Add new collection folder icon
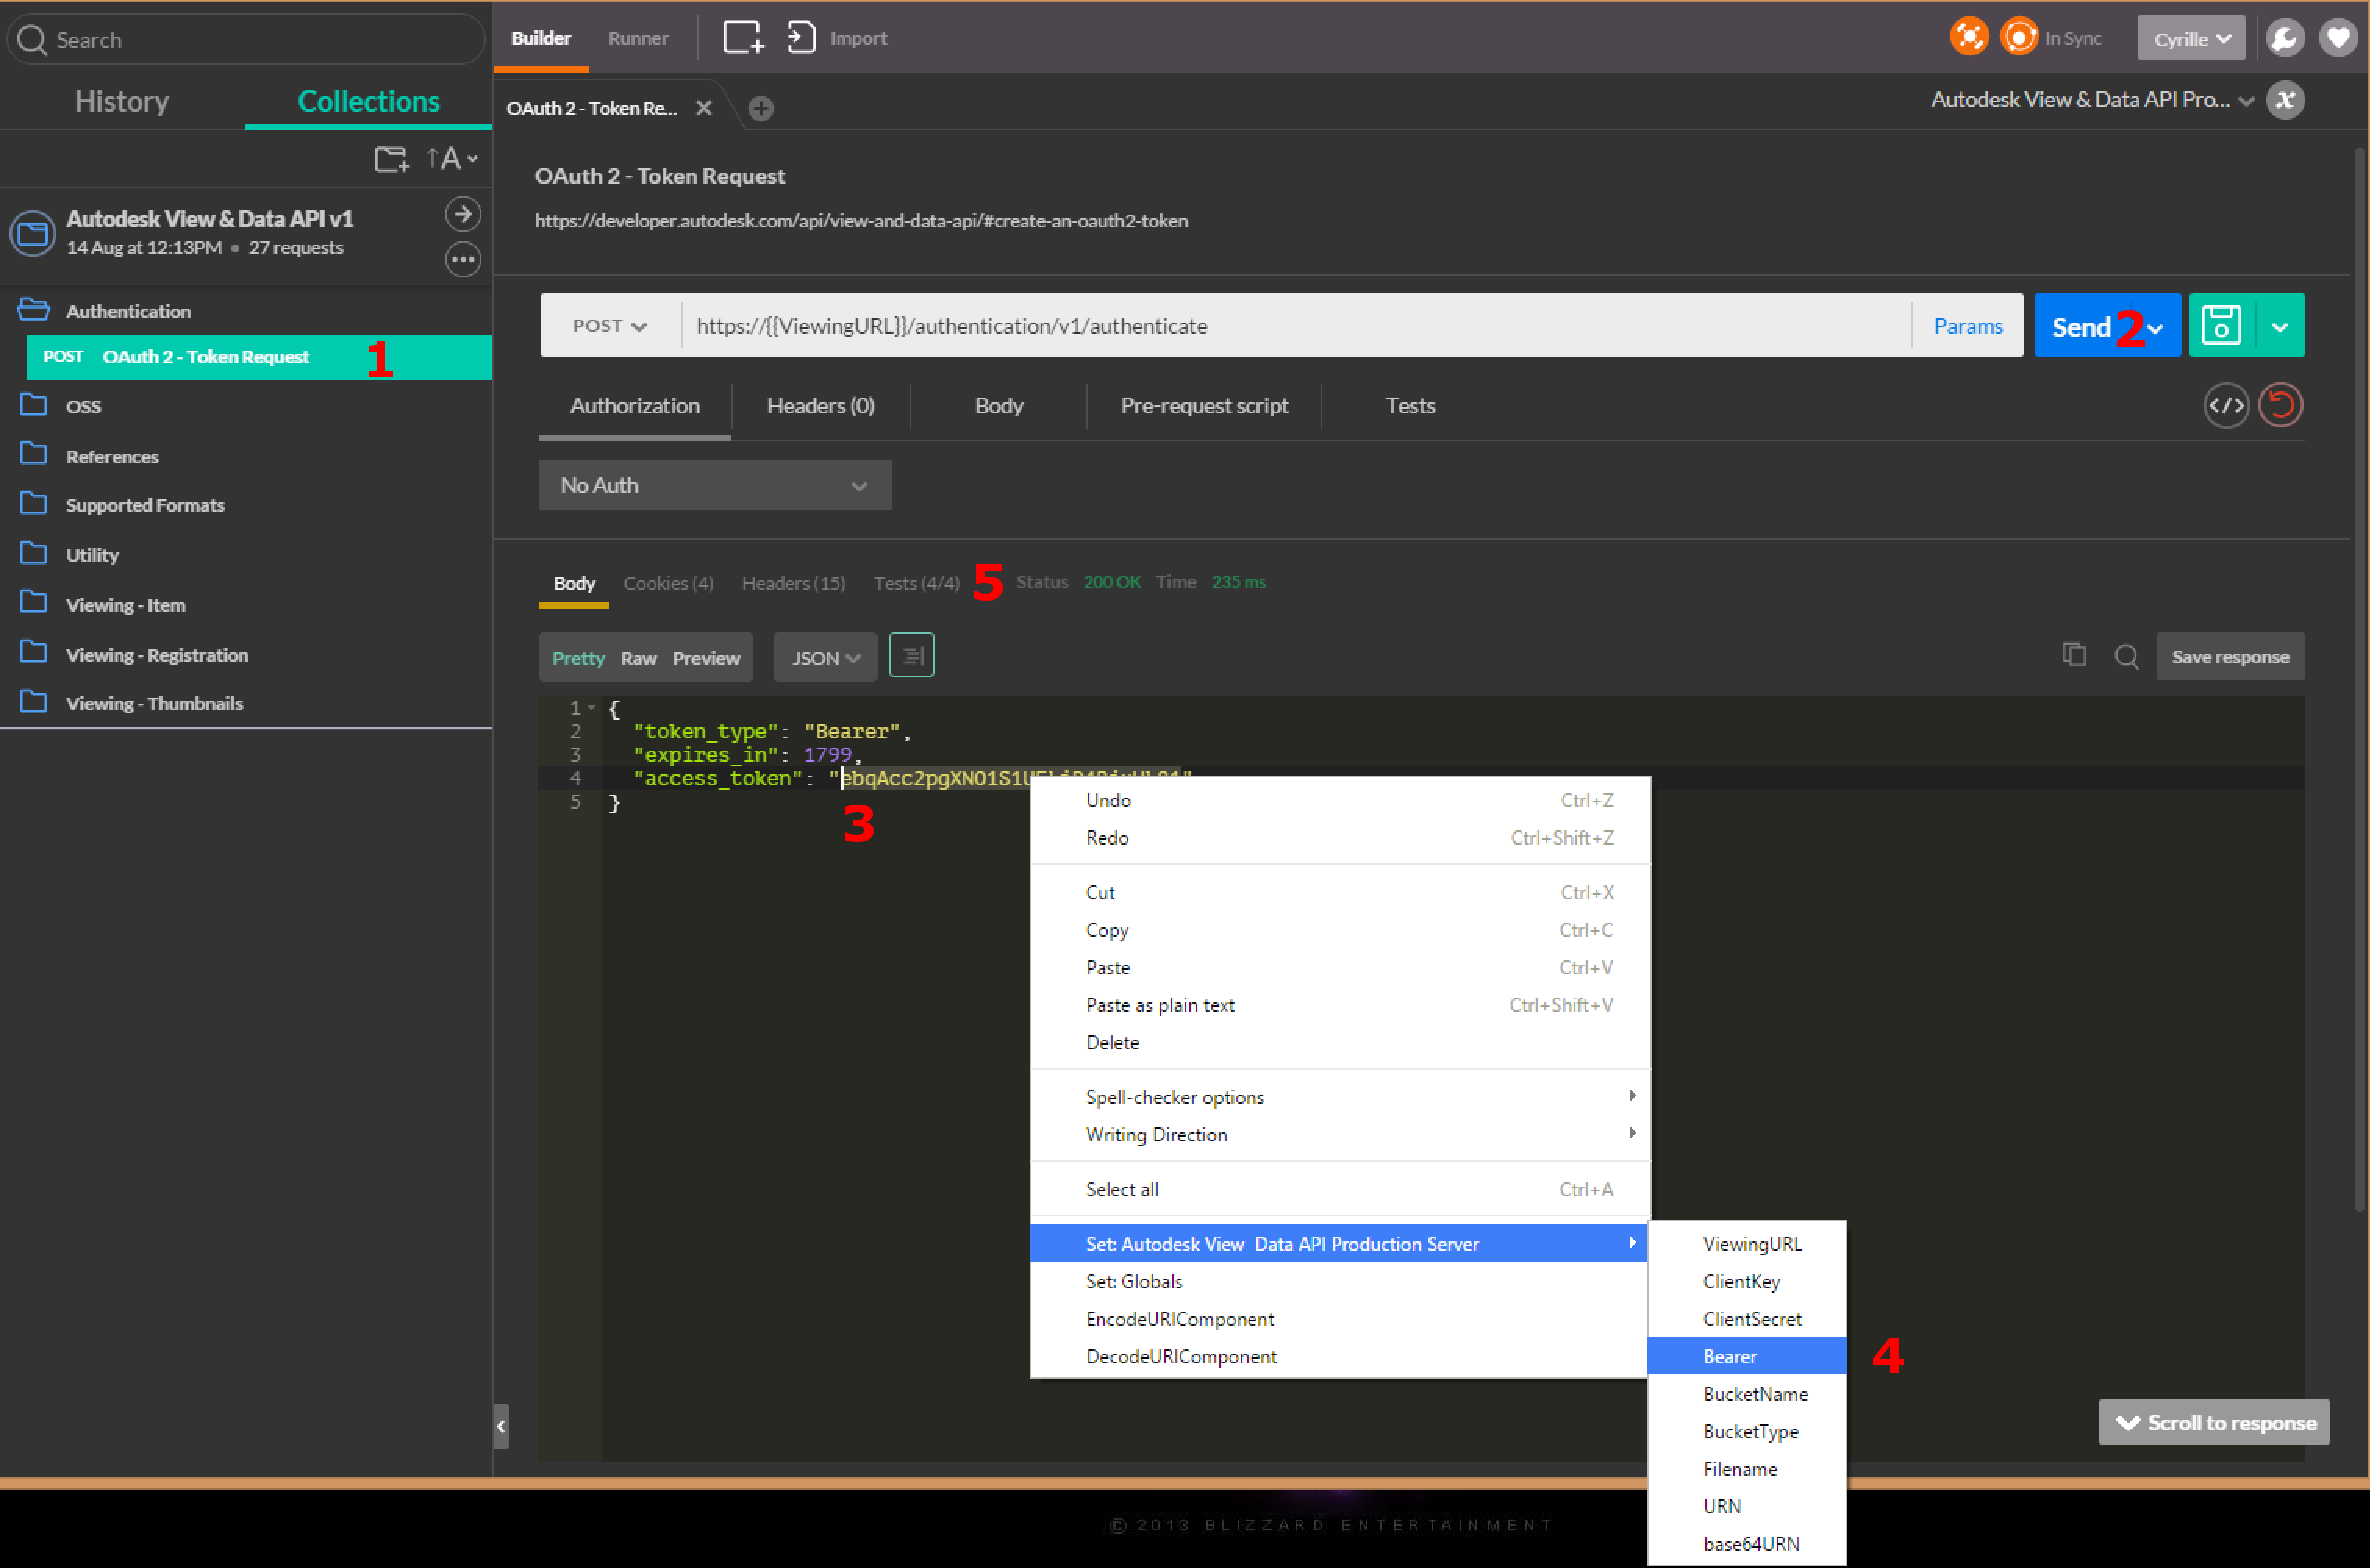 coord(391,159)
